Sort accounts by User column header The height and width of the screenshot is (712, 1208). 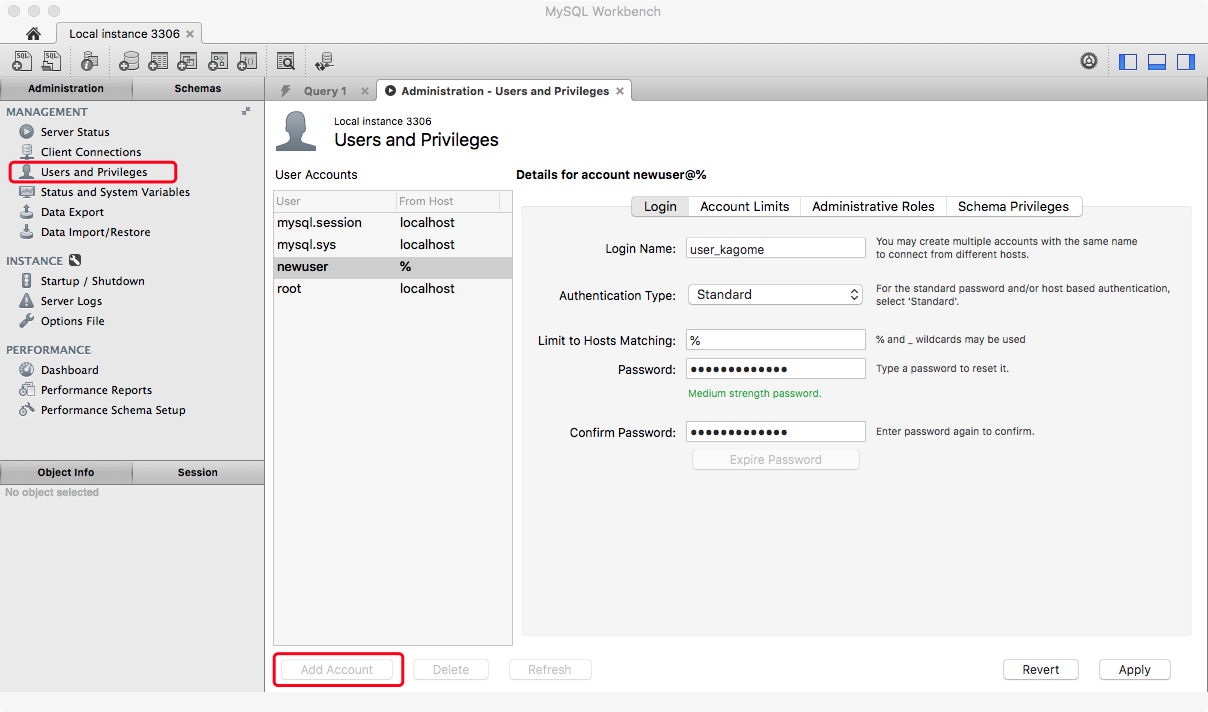pos(335,201)
